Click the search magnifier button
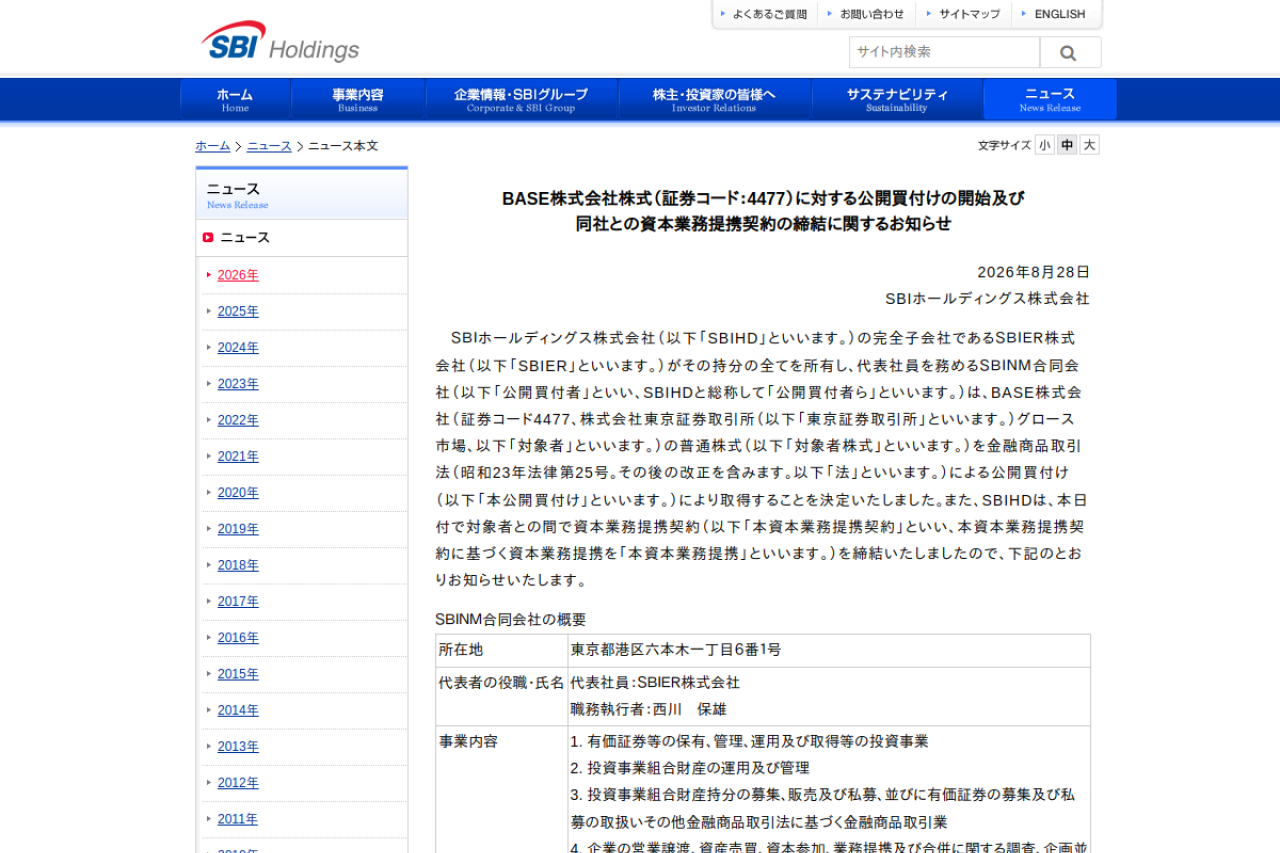This screenshot has height=853, width=1280. click(1070, 52)
